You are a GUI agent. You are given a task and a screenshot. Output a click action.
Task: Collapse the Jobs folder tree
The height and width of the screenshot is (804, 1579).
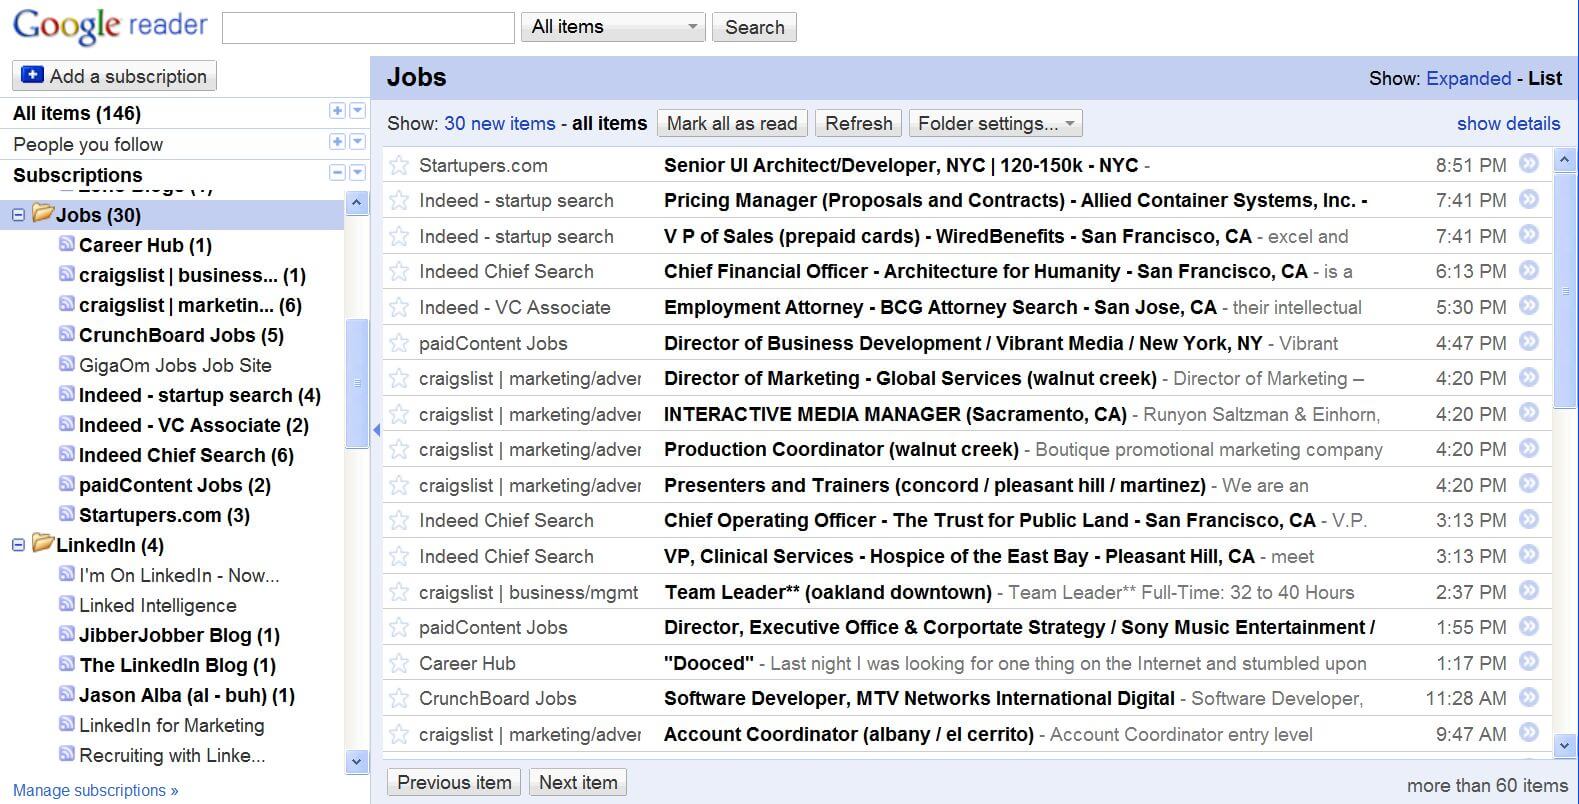click(18, 215)
